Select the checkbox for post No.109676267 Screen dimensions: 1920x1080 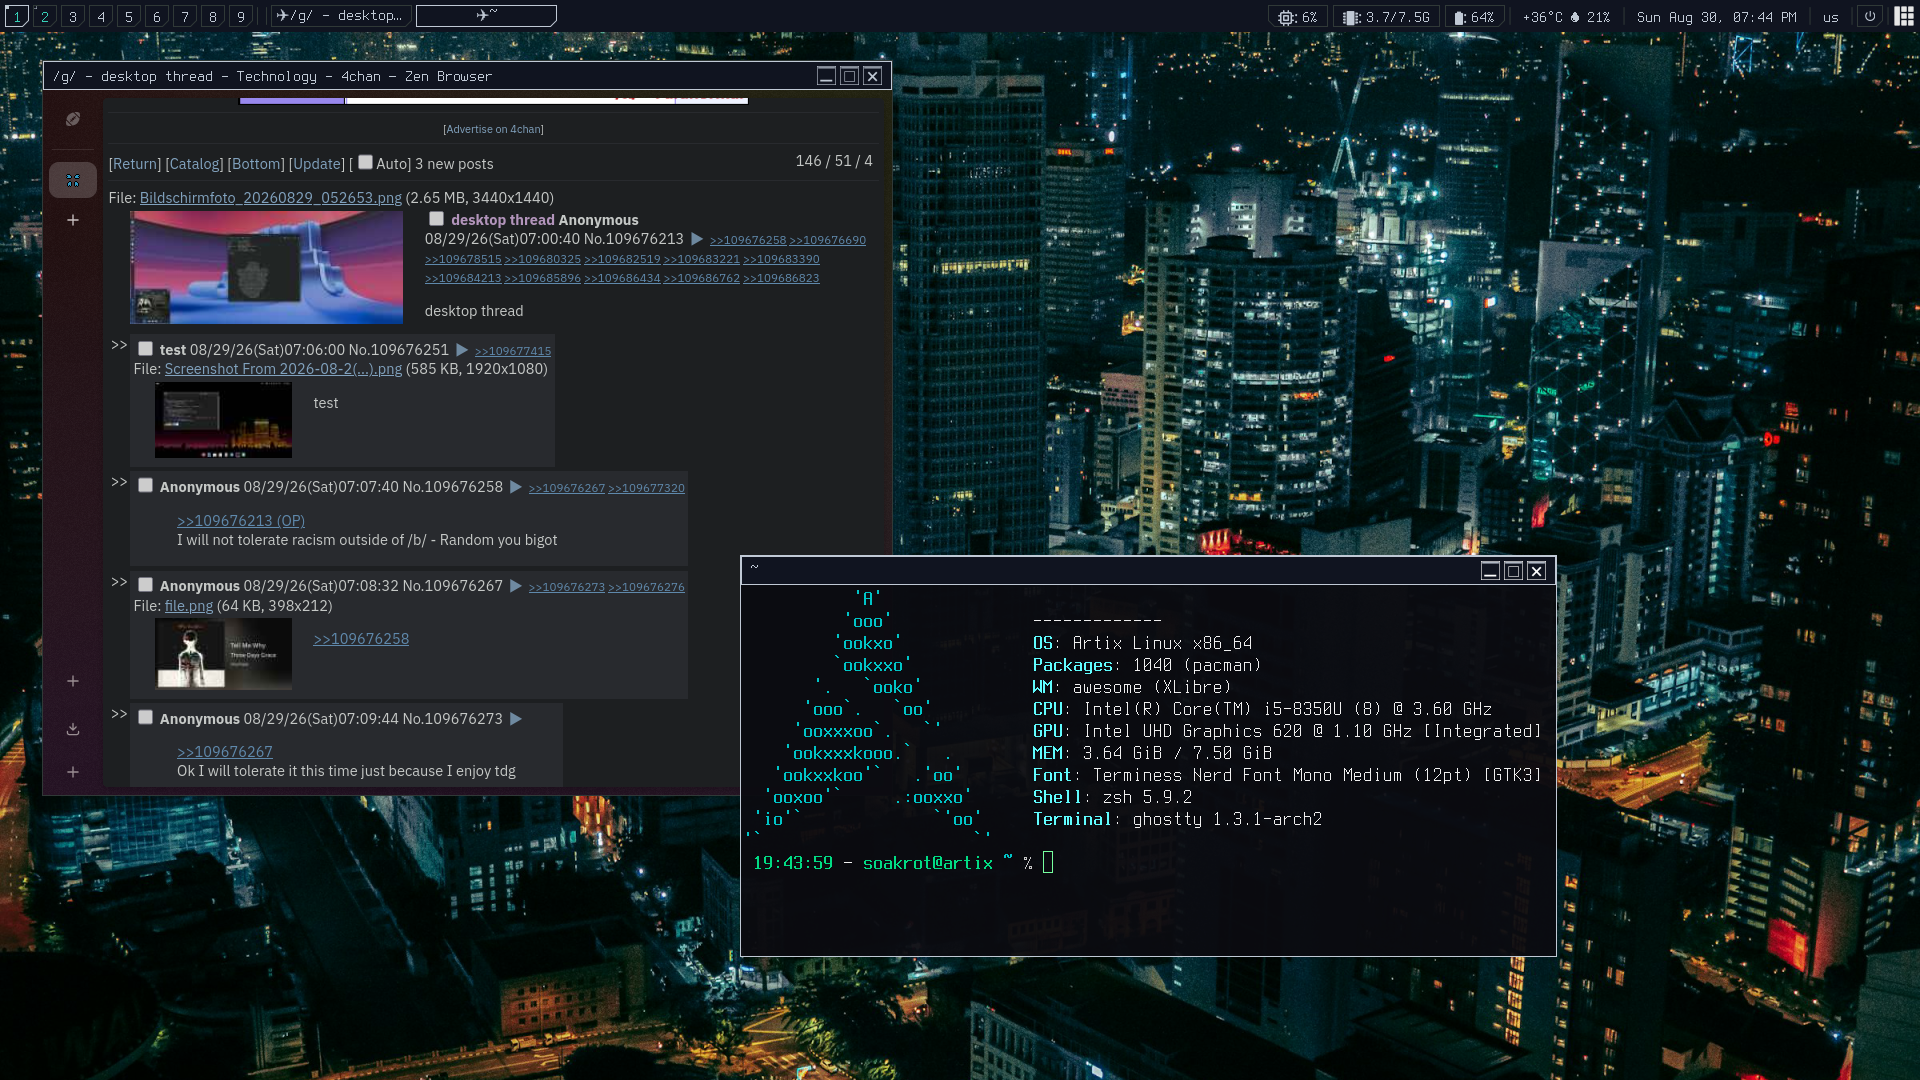(145, 585)
